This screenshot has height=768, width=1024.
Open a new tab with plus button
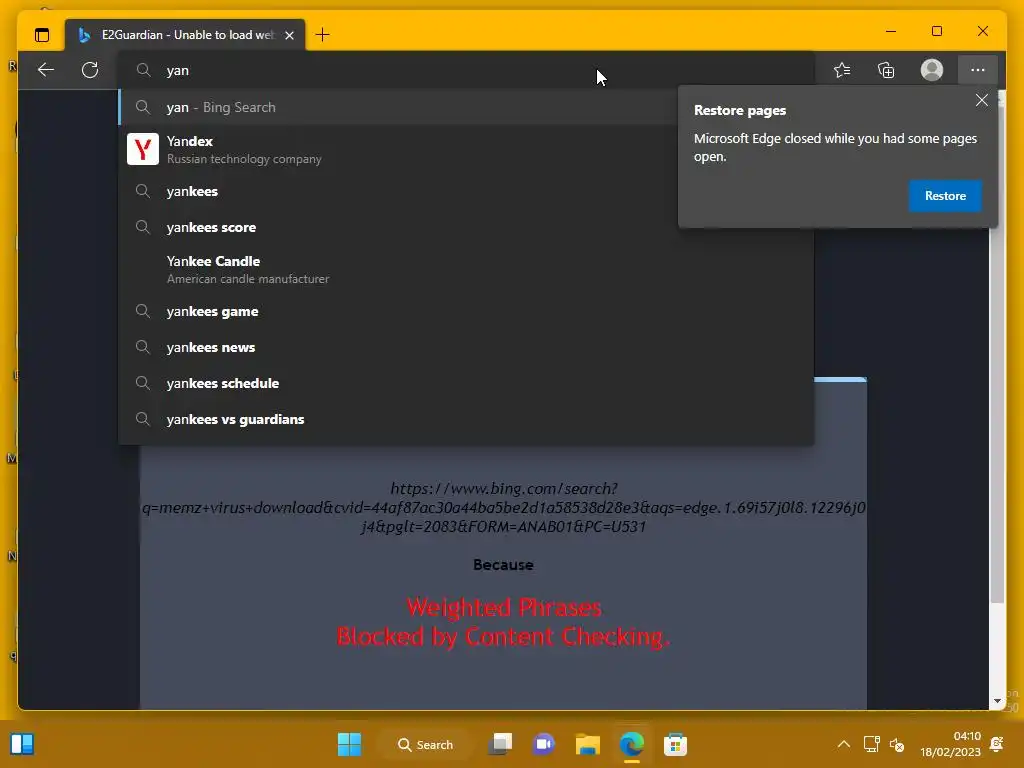(x=323, y=35)
